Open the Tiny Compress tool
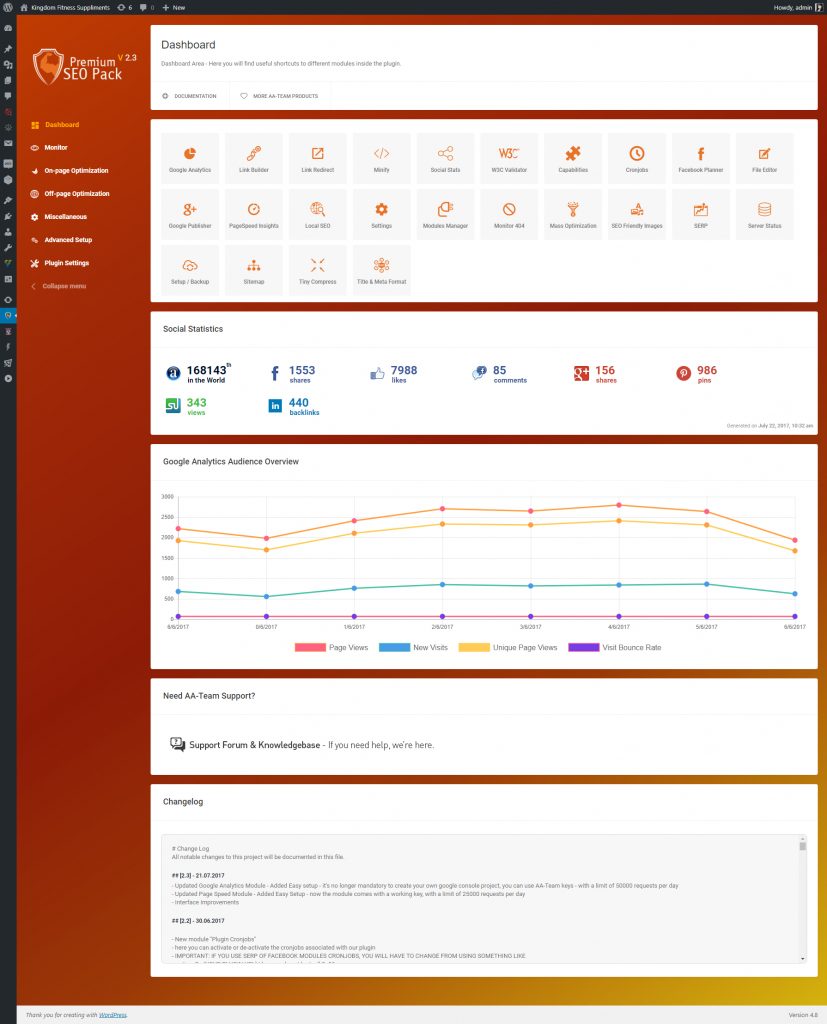 coord(317,268)
